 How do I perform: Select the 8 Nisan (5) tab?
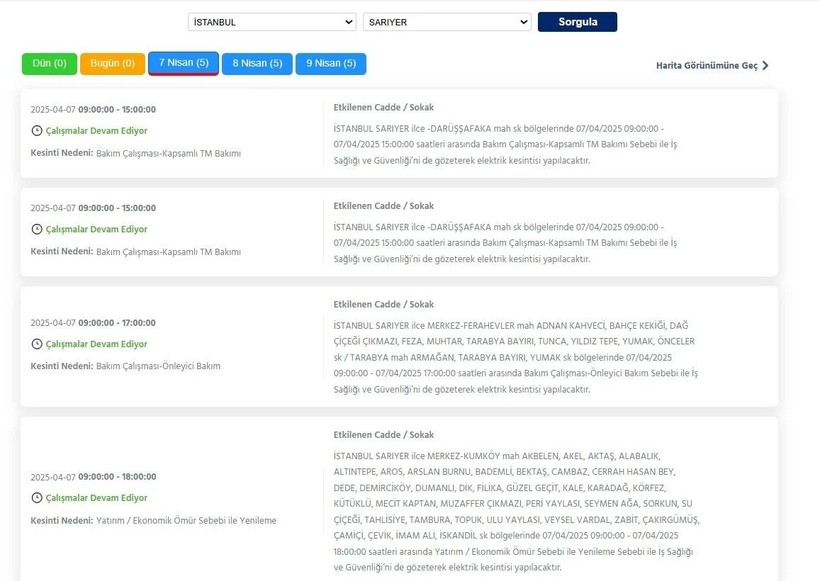(x=257, y=64)
